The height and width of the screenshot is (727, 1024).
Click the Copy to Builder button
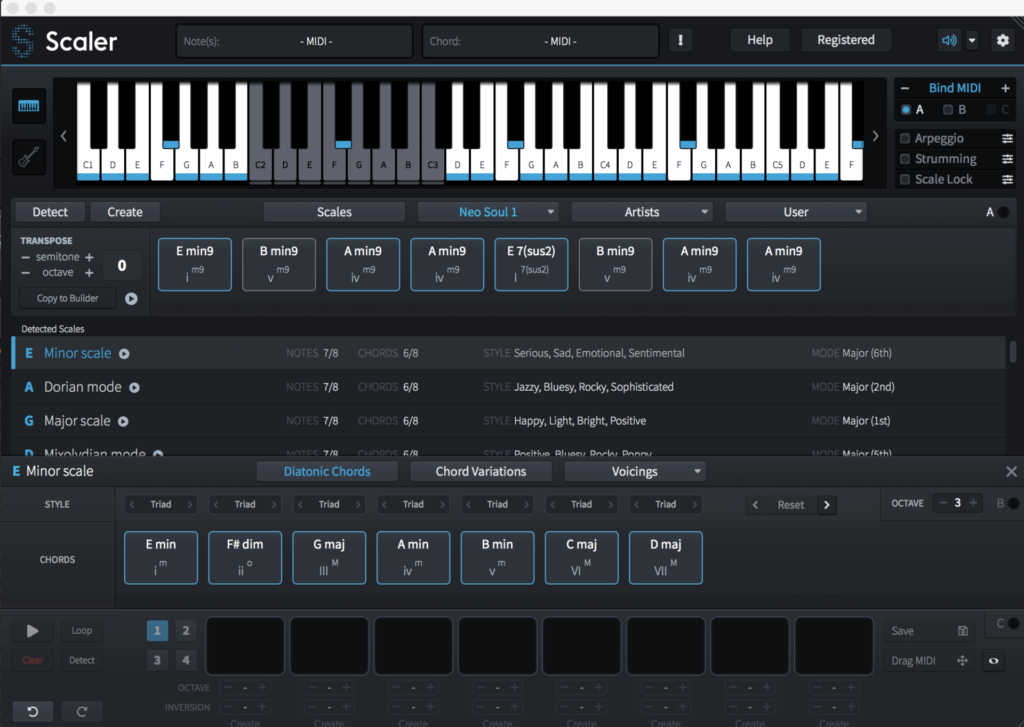pos(68,298)
